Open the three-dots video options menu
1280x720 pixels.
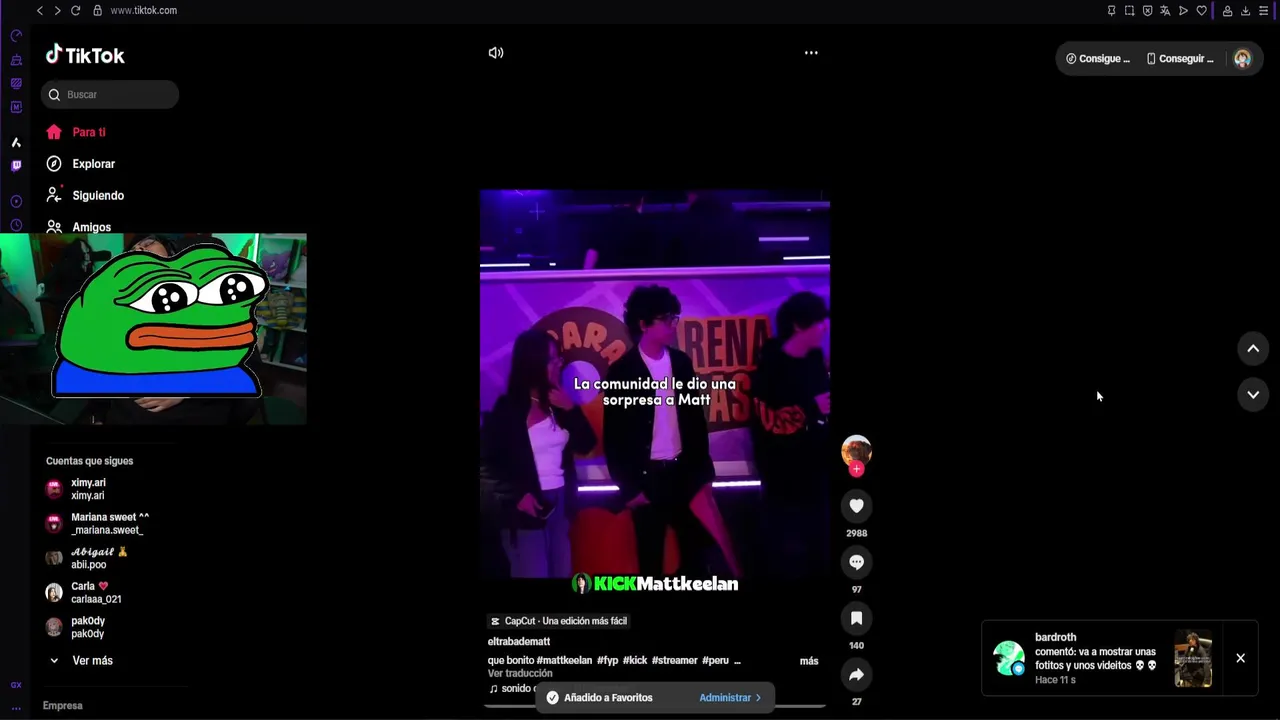pyautogui.click(x=811, y=53)
